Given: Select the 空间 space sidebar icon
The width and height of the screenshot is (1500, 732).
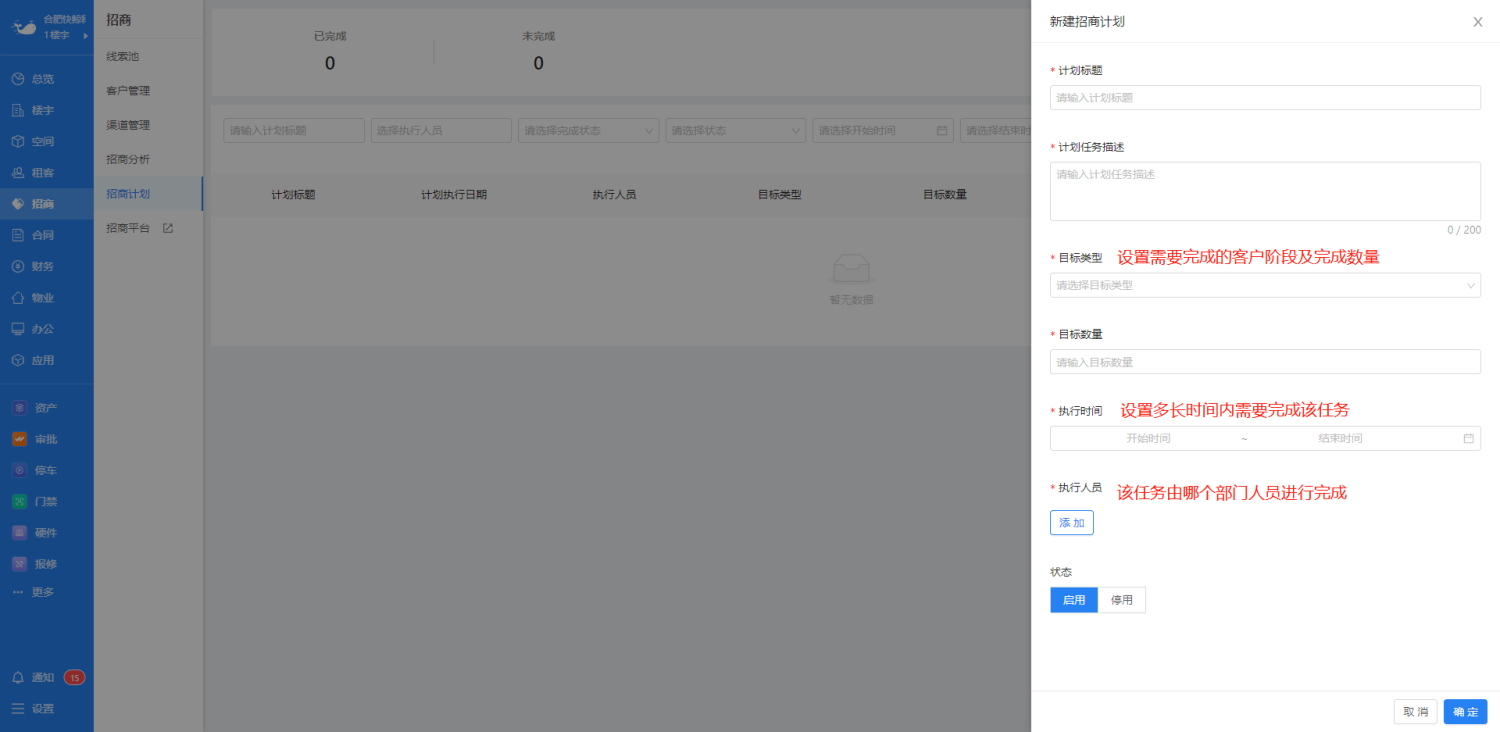Looking at the screenshot, I should (18, 141).
